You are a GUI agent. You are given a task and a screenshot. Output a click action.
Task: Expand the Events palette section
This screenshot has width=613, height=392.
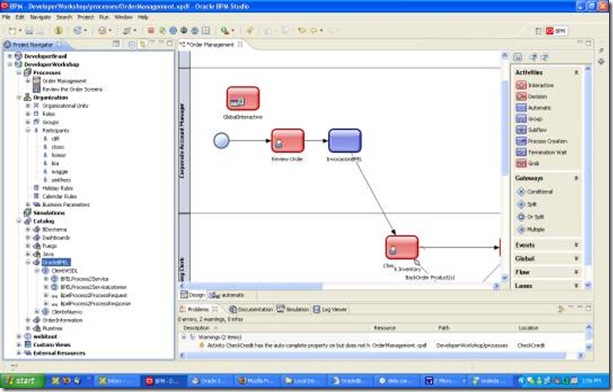(x=576, y=245)
